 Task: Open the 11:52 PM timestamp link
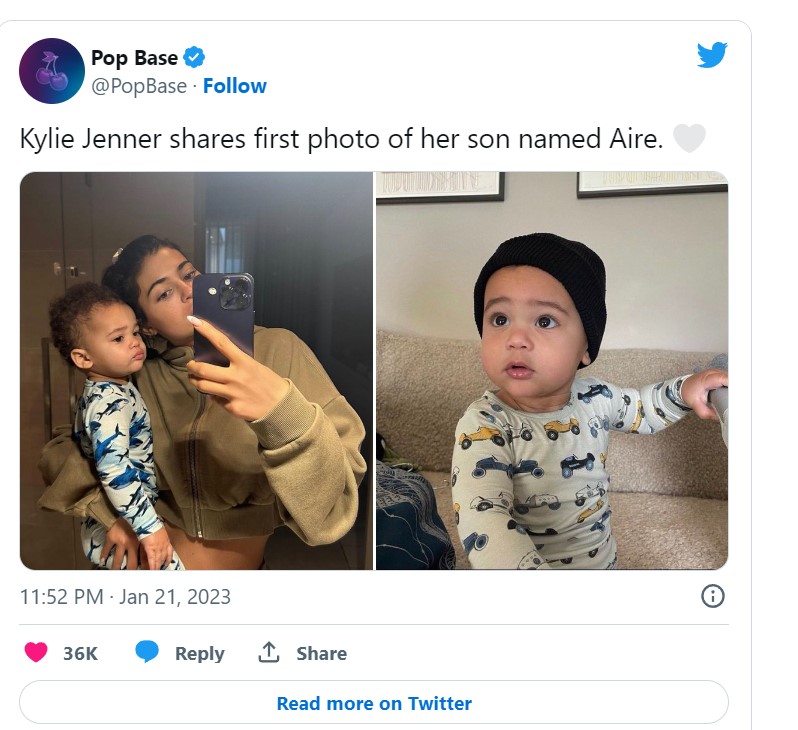[x=61, y=597]
